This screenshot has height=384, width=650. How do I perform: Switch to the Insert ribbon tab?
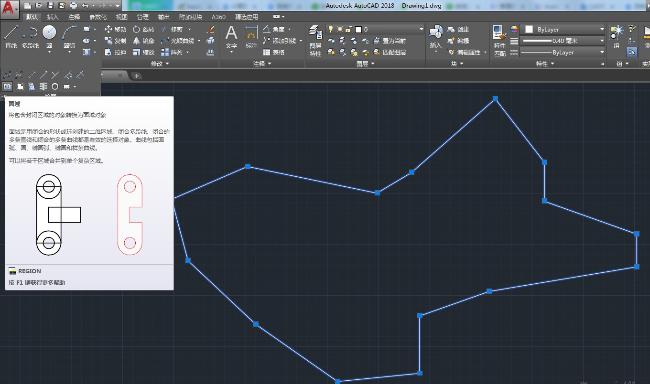click(x=52, y=17)
